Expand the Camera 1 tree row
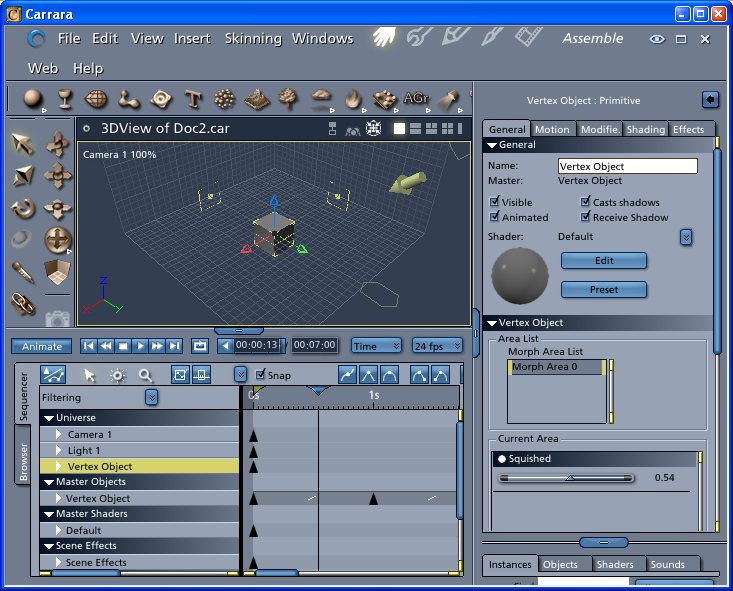This screenshot has width=733, height=591. tap(58, 434)
